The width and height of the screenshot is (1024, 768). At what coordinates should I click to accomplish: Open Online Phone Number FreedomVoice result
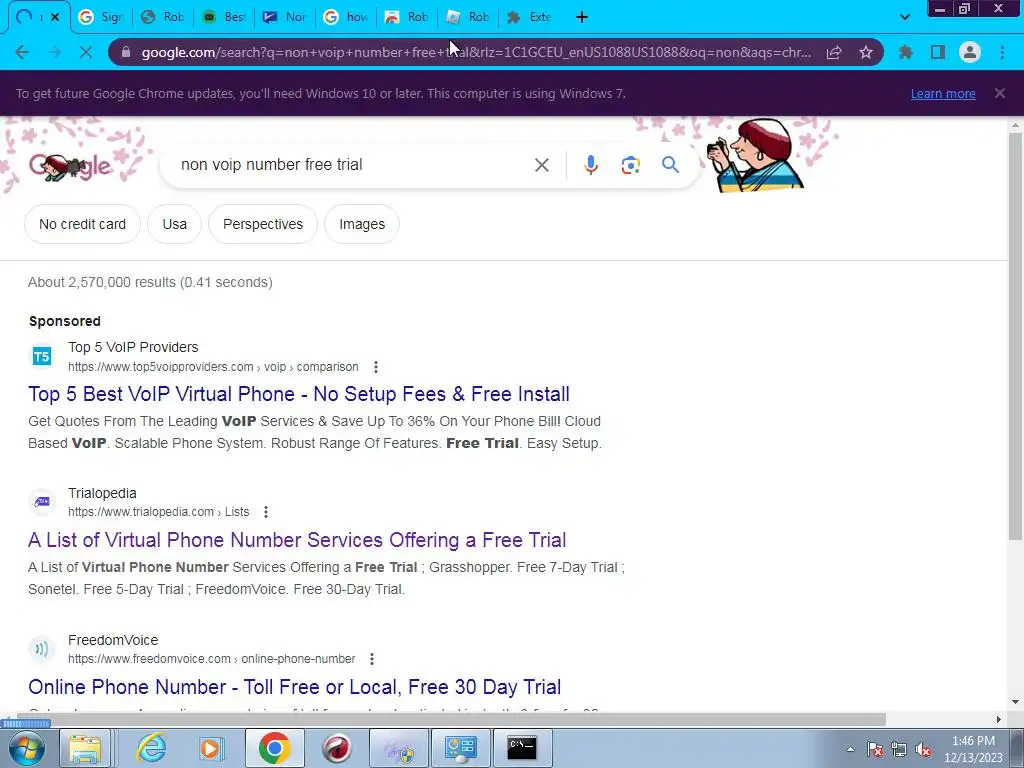click(295, 687)
